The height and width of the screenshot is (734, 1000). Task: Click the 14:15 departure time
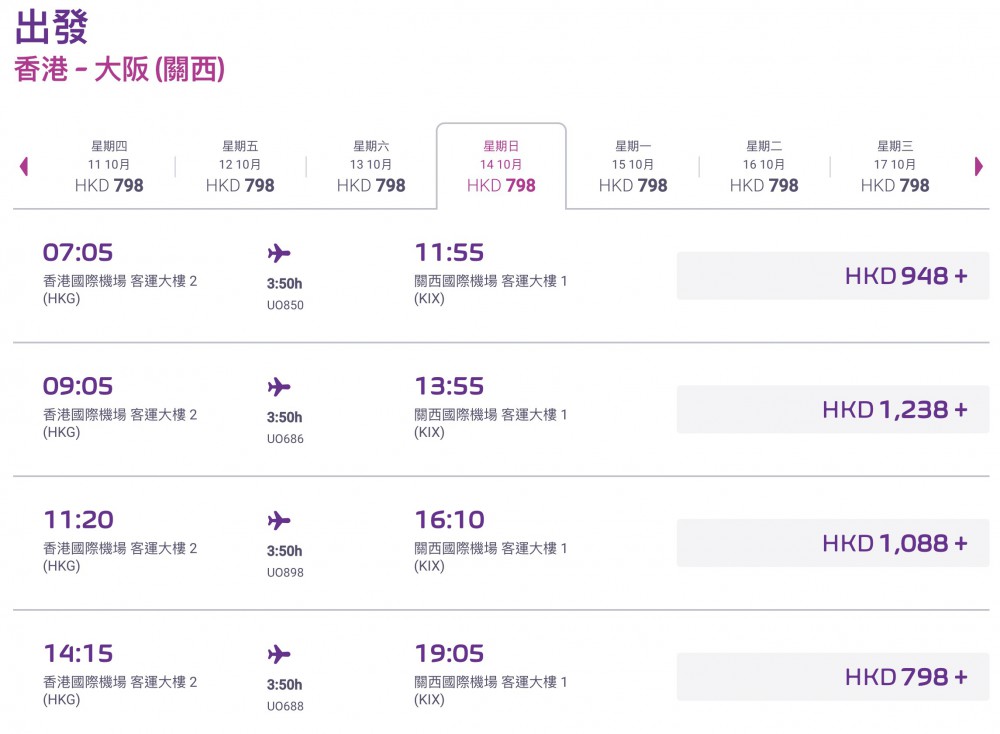(x=78, y=654)
